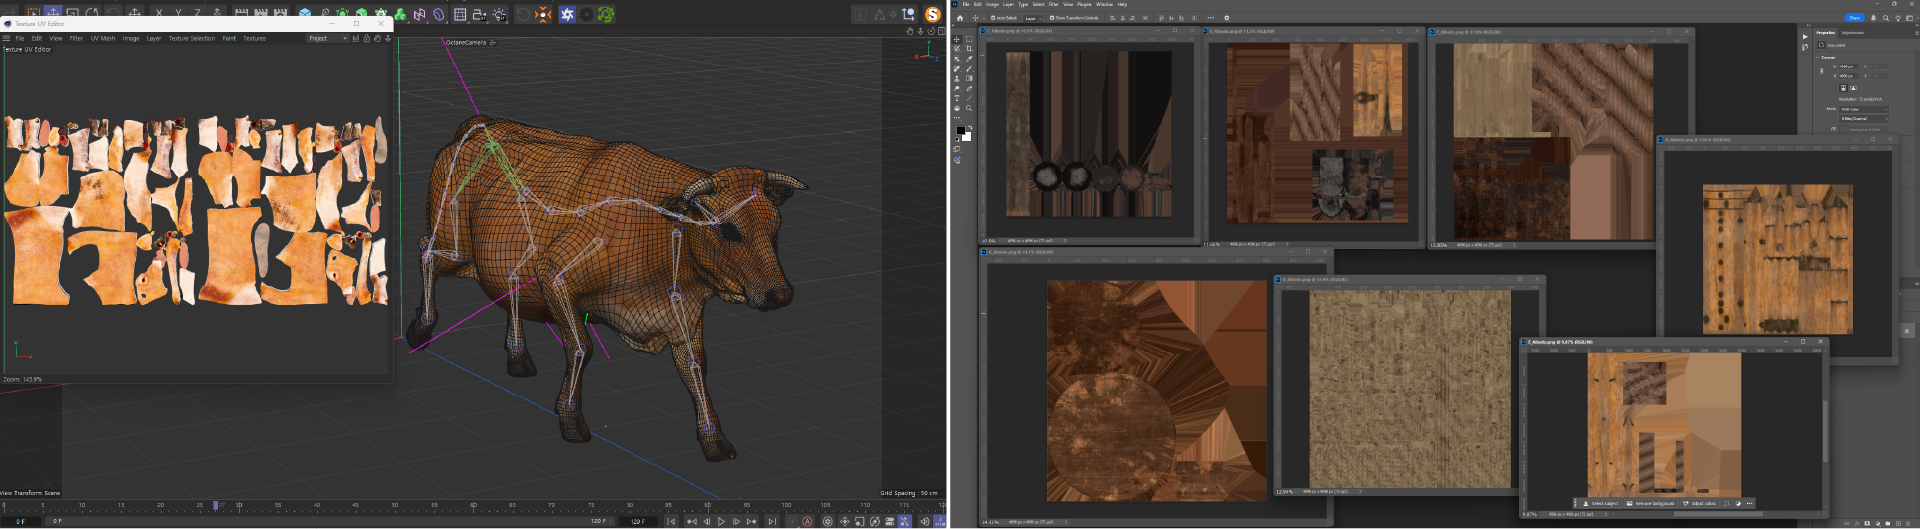
Task: Select the Crop tool in Photoshop toolbar
Action: (x=969, y=48)
